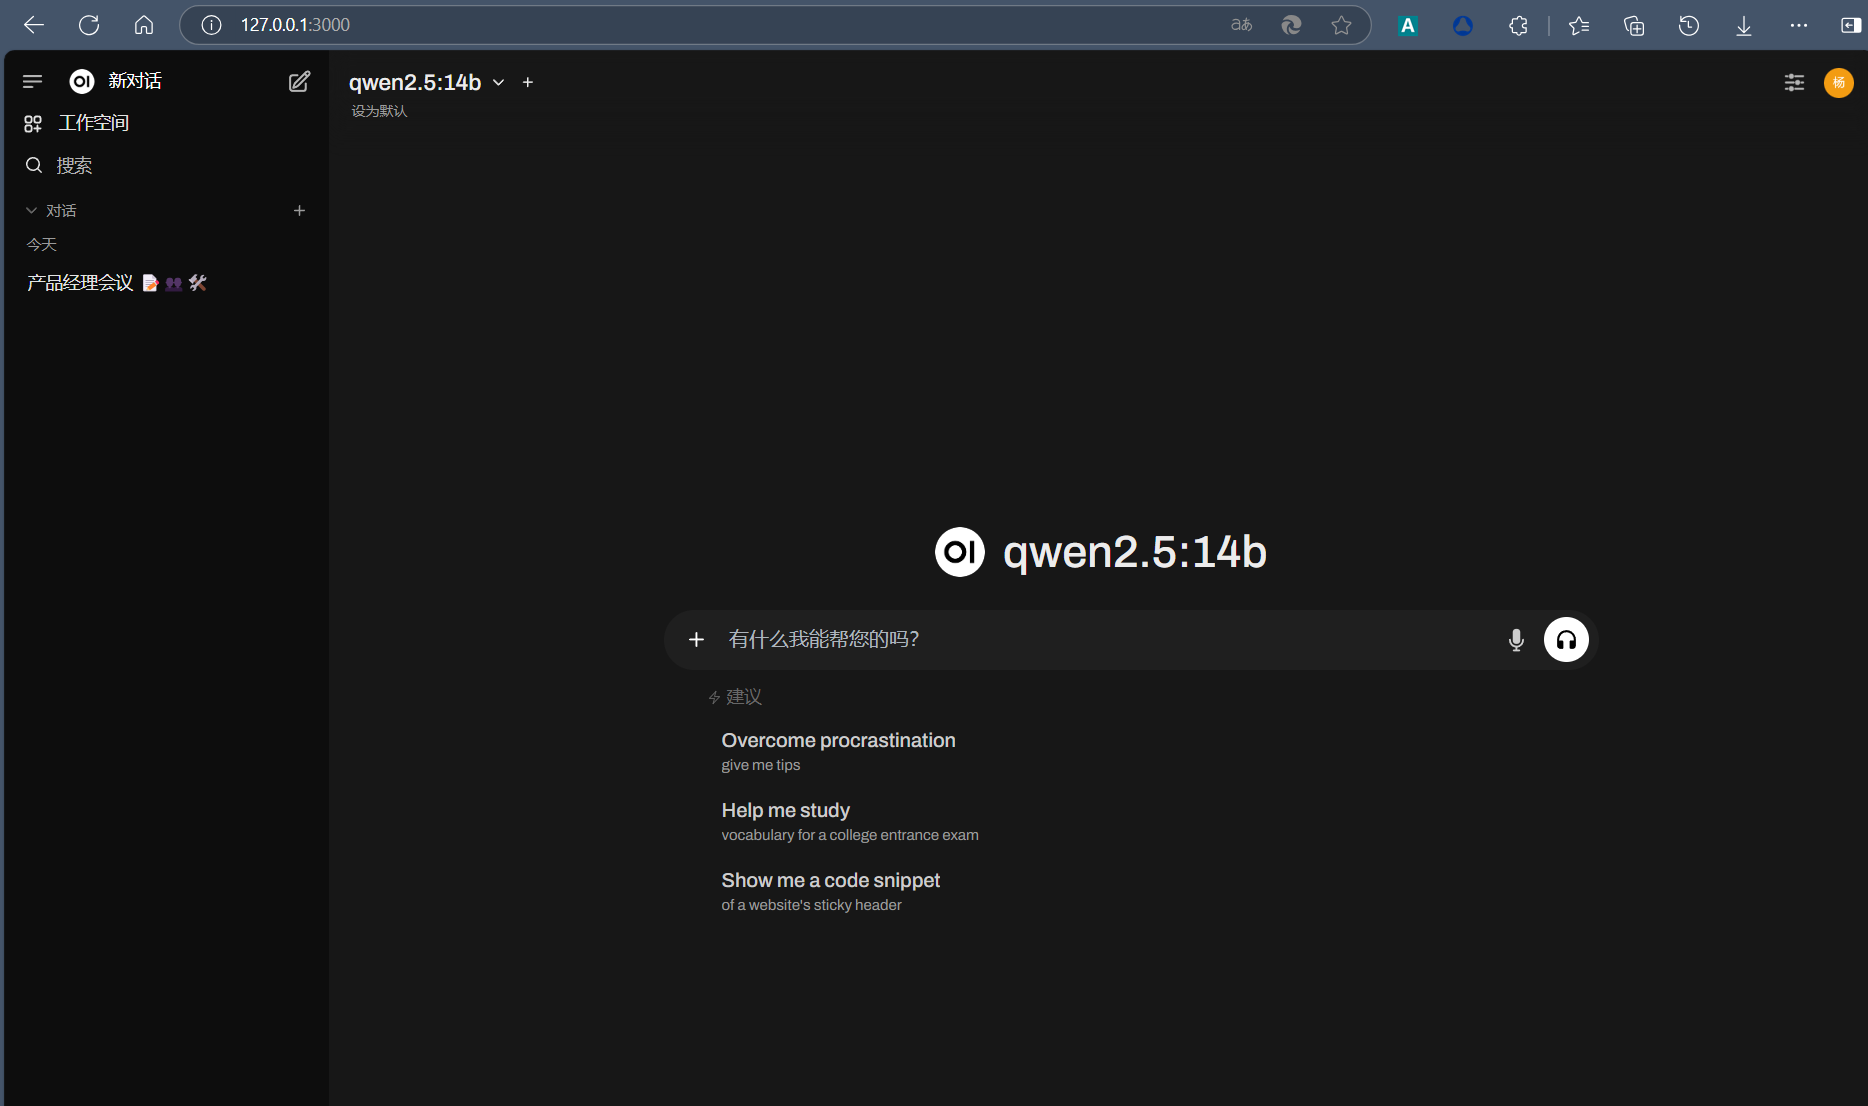
Task: Select Overcome procrastination suggestion
Action: 838,751
